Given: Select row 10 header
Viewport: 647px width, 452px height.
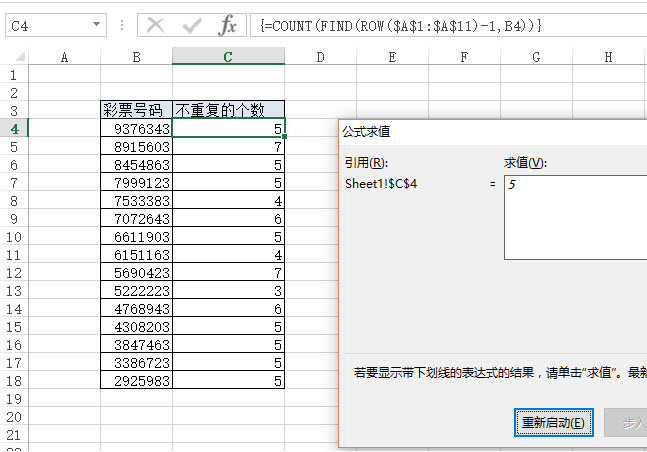Looking at the screenshot, I should click(14, 237).
